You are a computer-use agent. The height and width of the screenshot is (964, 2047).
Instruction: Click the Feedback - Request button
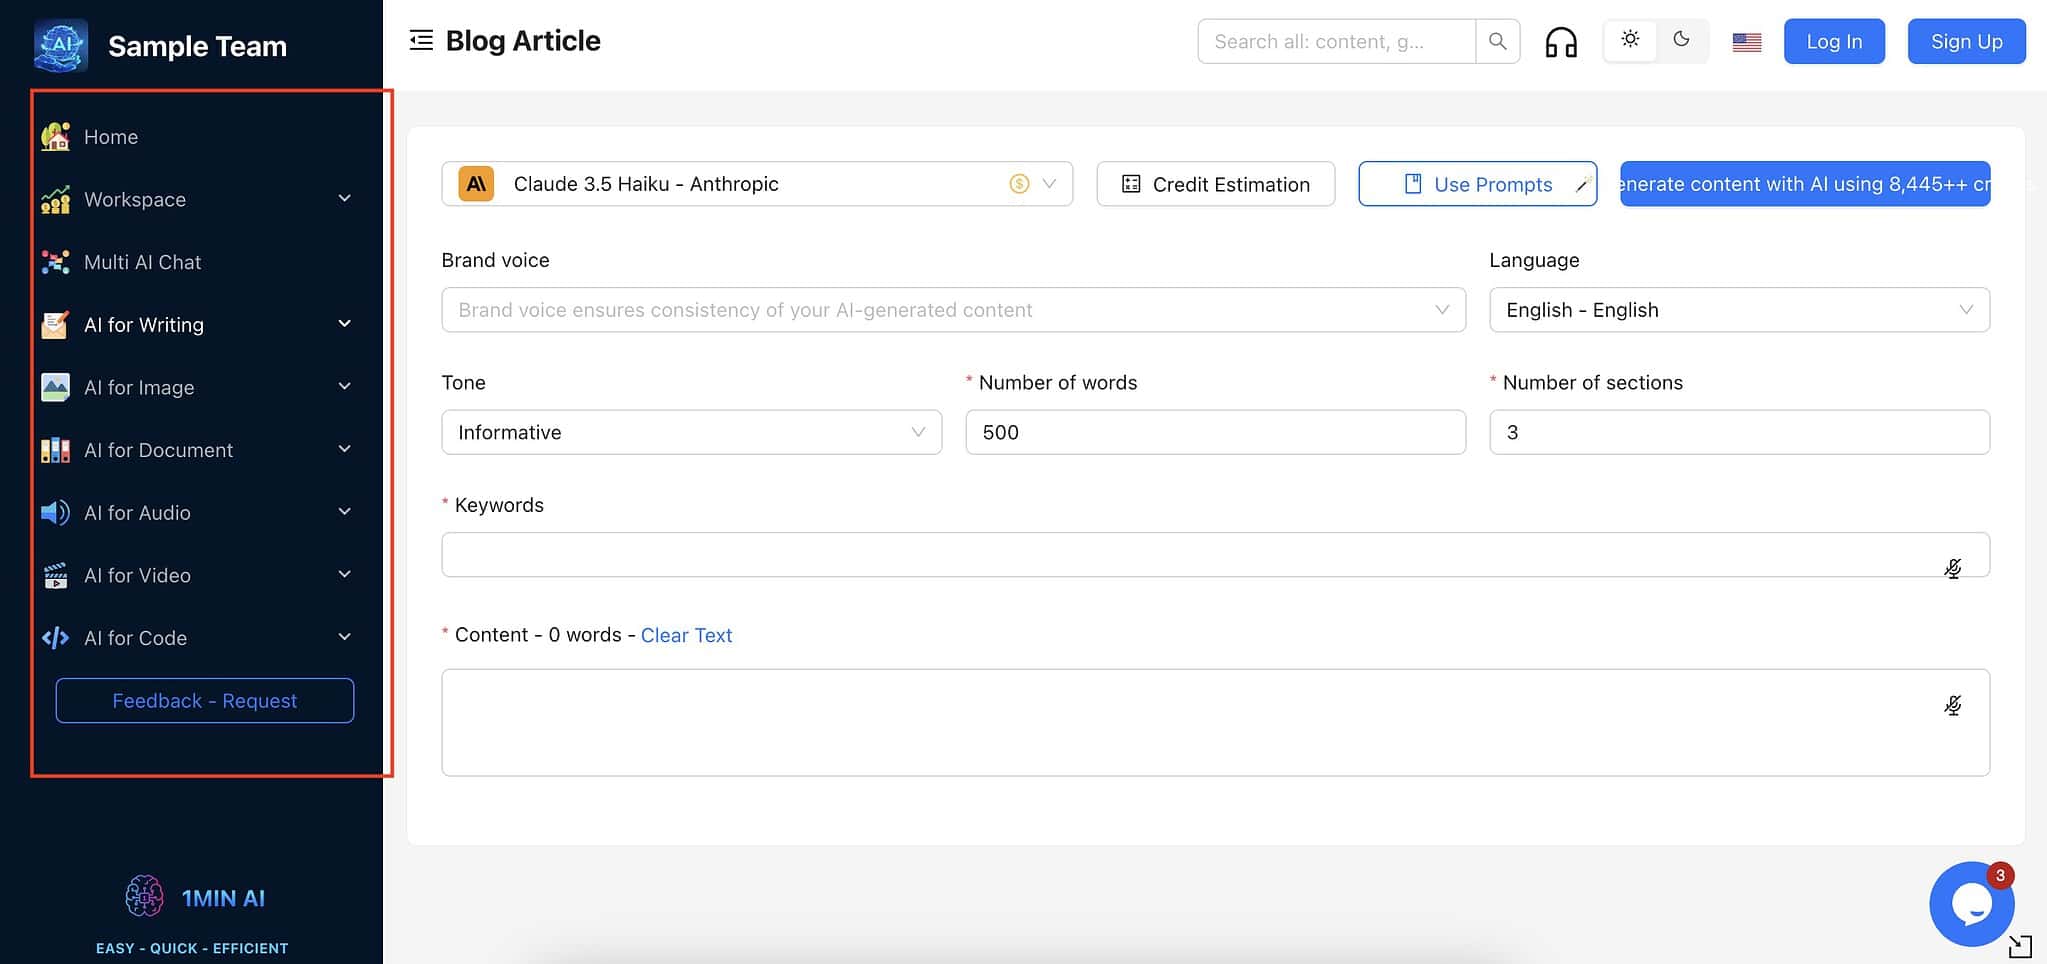(x=205, y=701)
